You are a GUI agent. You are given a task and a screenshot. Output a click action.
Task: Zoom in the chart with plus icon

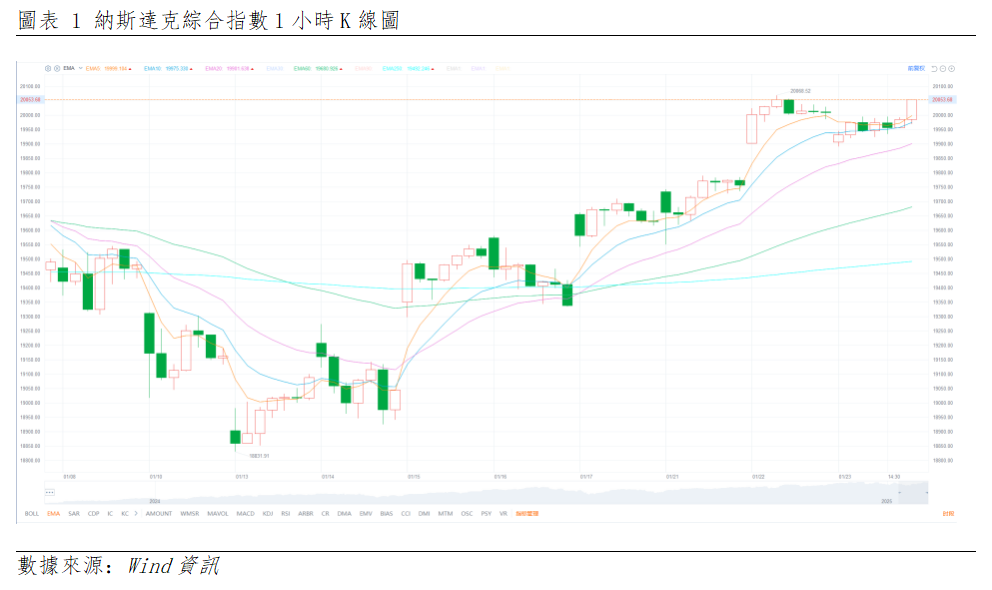pyautogui.click(x=952, y=68)
